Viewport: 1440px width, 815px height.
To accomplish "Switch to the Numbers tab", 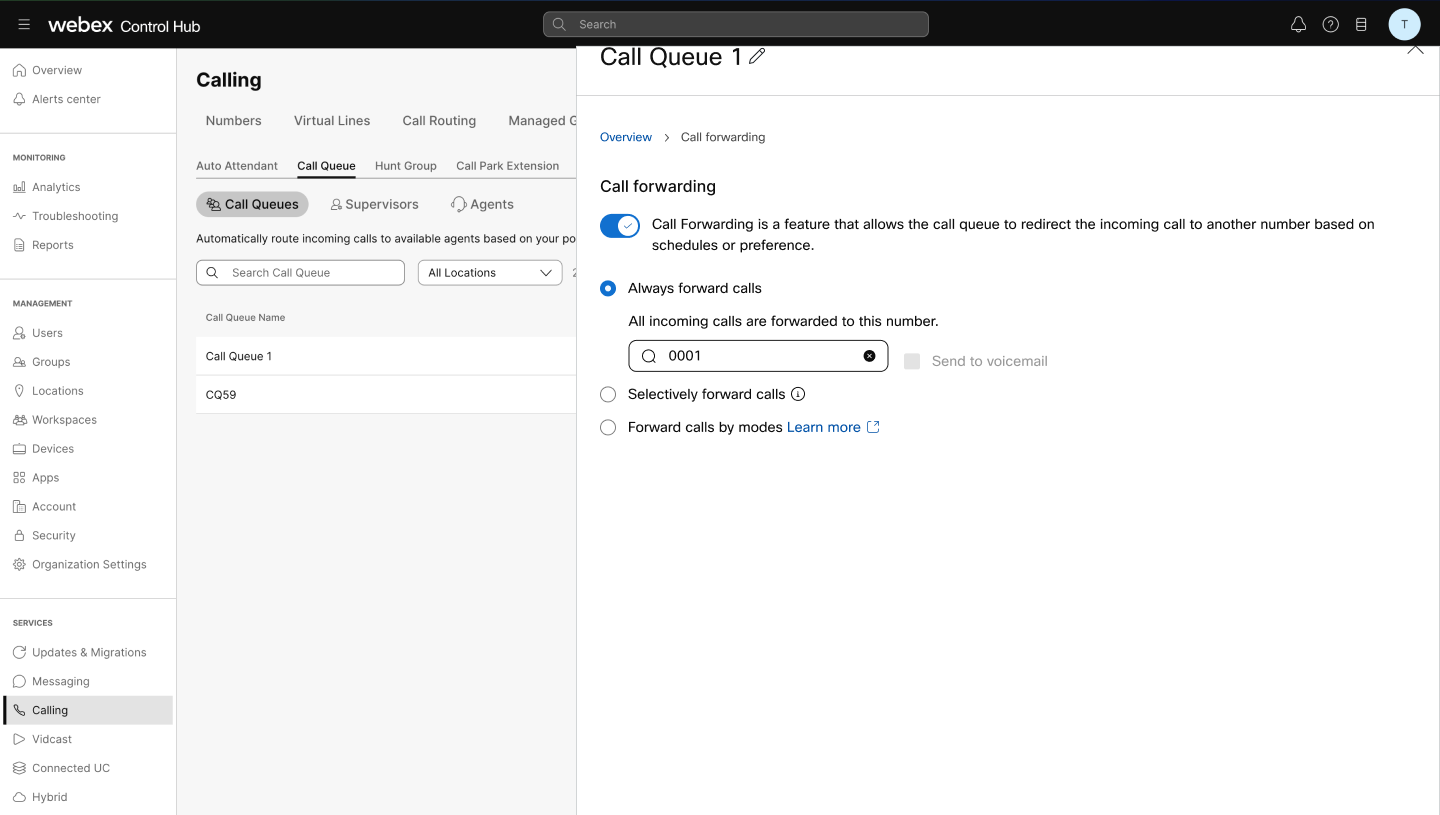I will (x=234, y=121).
